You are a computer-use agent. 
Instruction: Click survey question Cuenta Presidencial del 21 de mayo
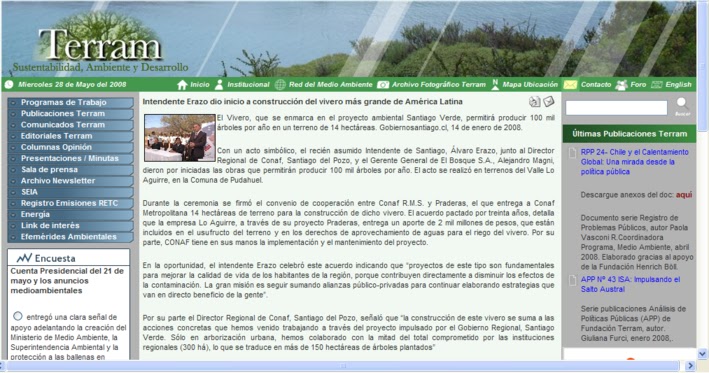tap(67, 281)
